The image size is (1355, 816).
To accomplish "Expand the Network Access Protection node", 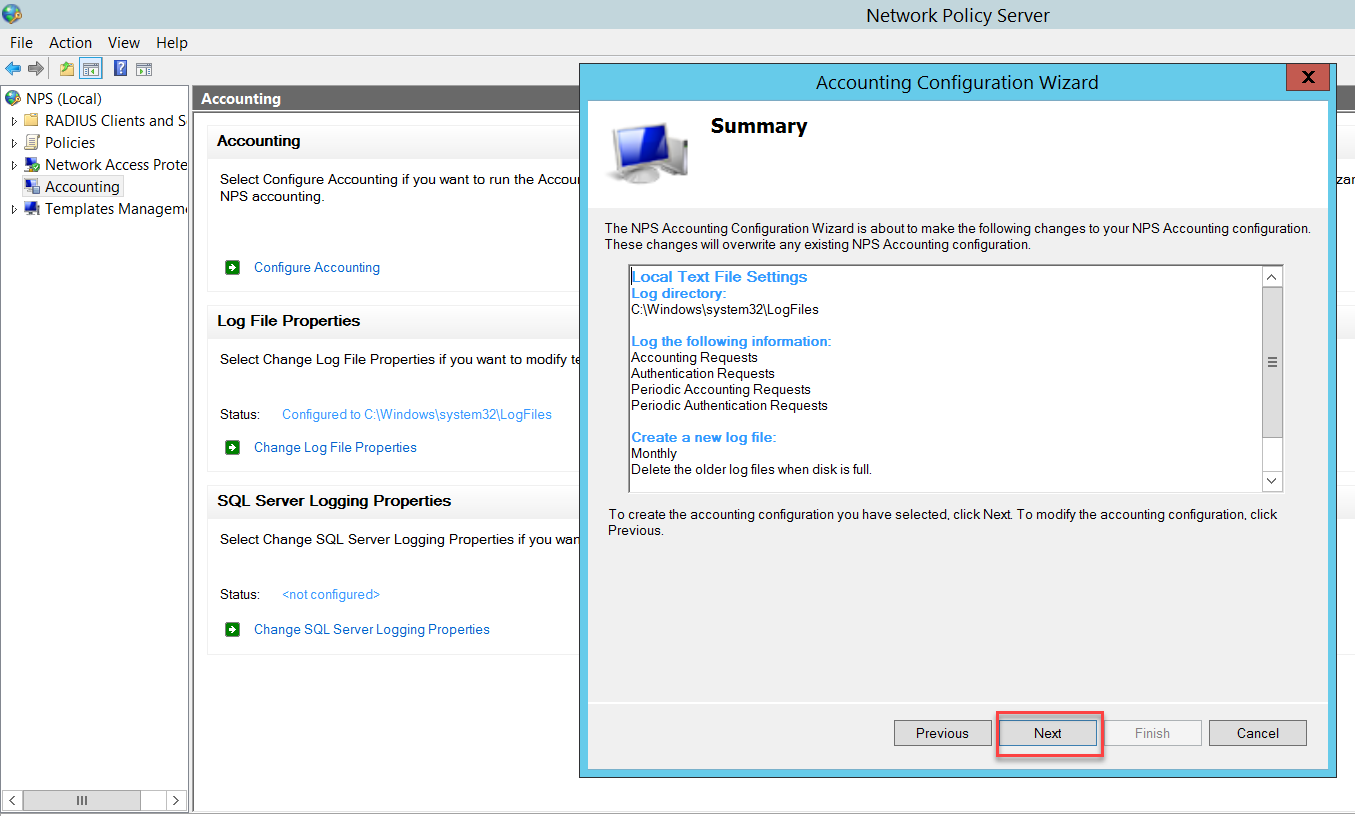I will (x=14, y=165).
